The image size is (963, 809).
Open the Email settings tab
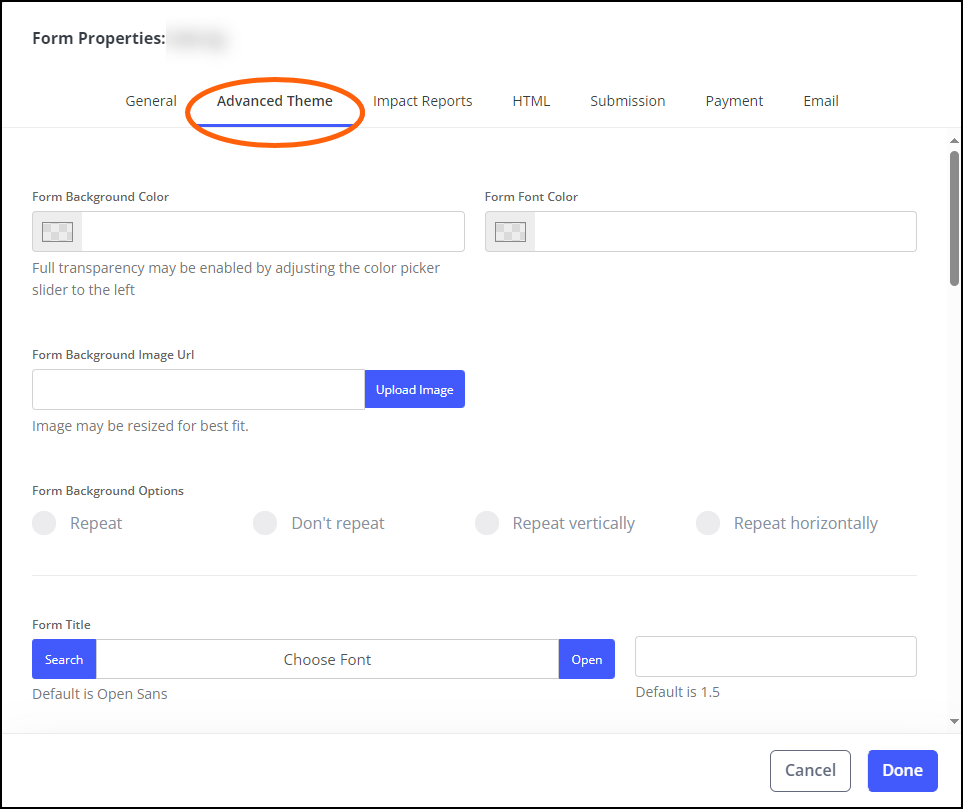click(x=820, y=100)
